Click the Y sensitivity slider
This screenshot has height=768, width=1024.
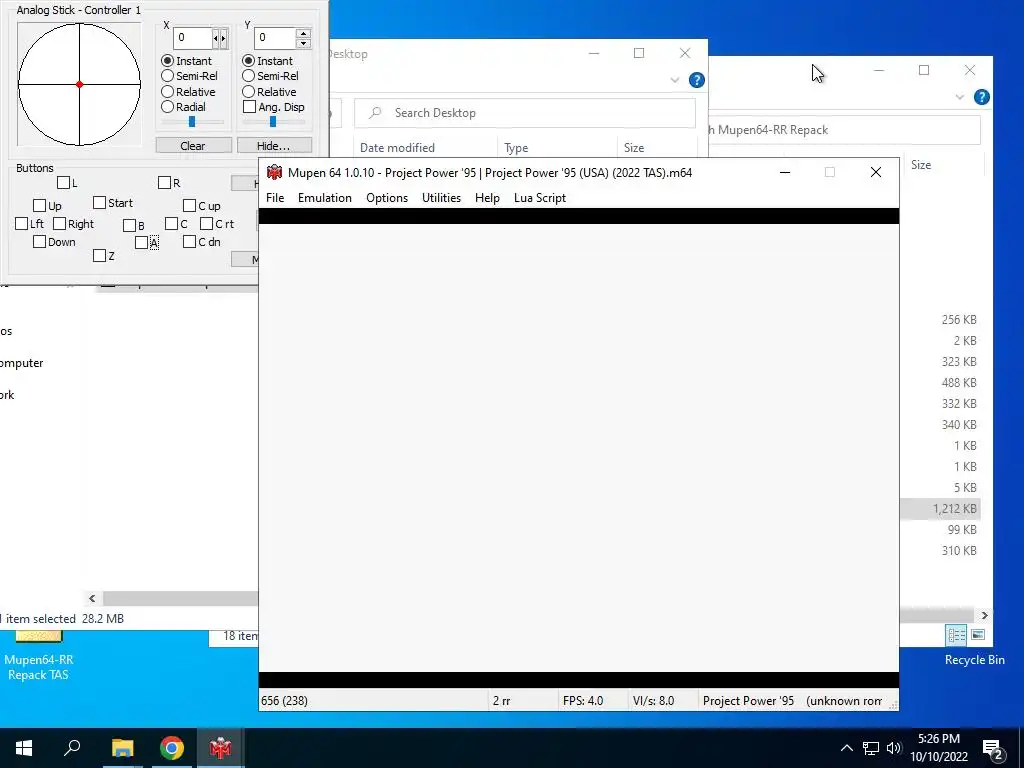pos(273,121)
